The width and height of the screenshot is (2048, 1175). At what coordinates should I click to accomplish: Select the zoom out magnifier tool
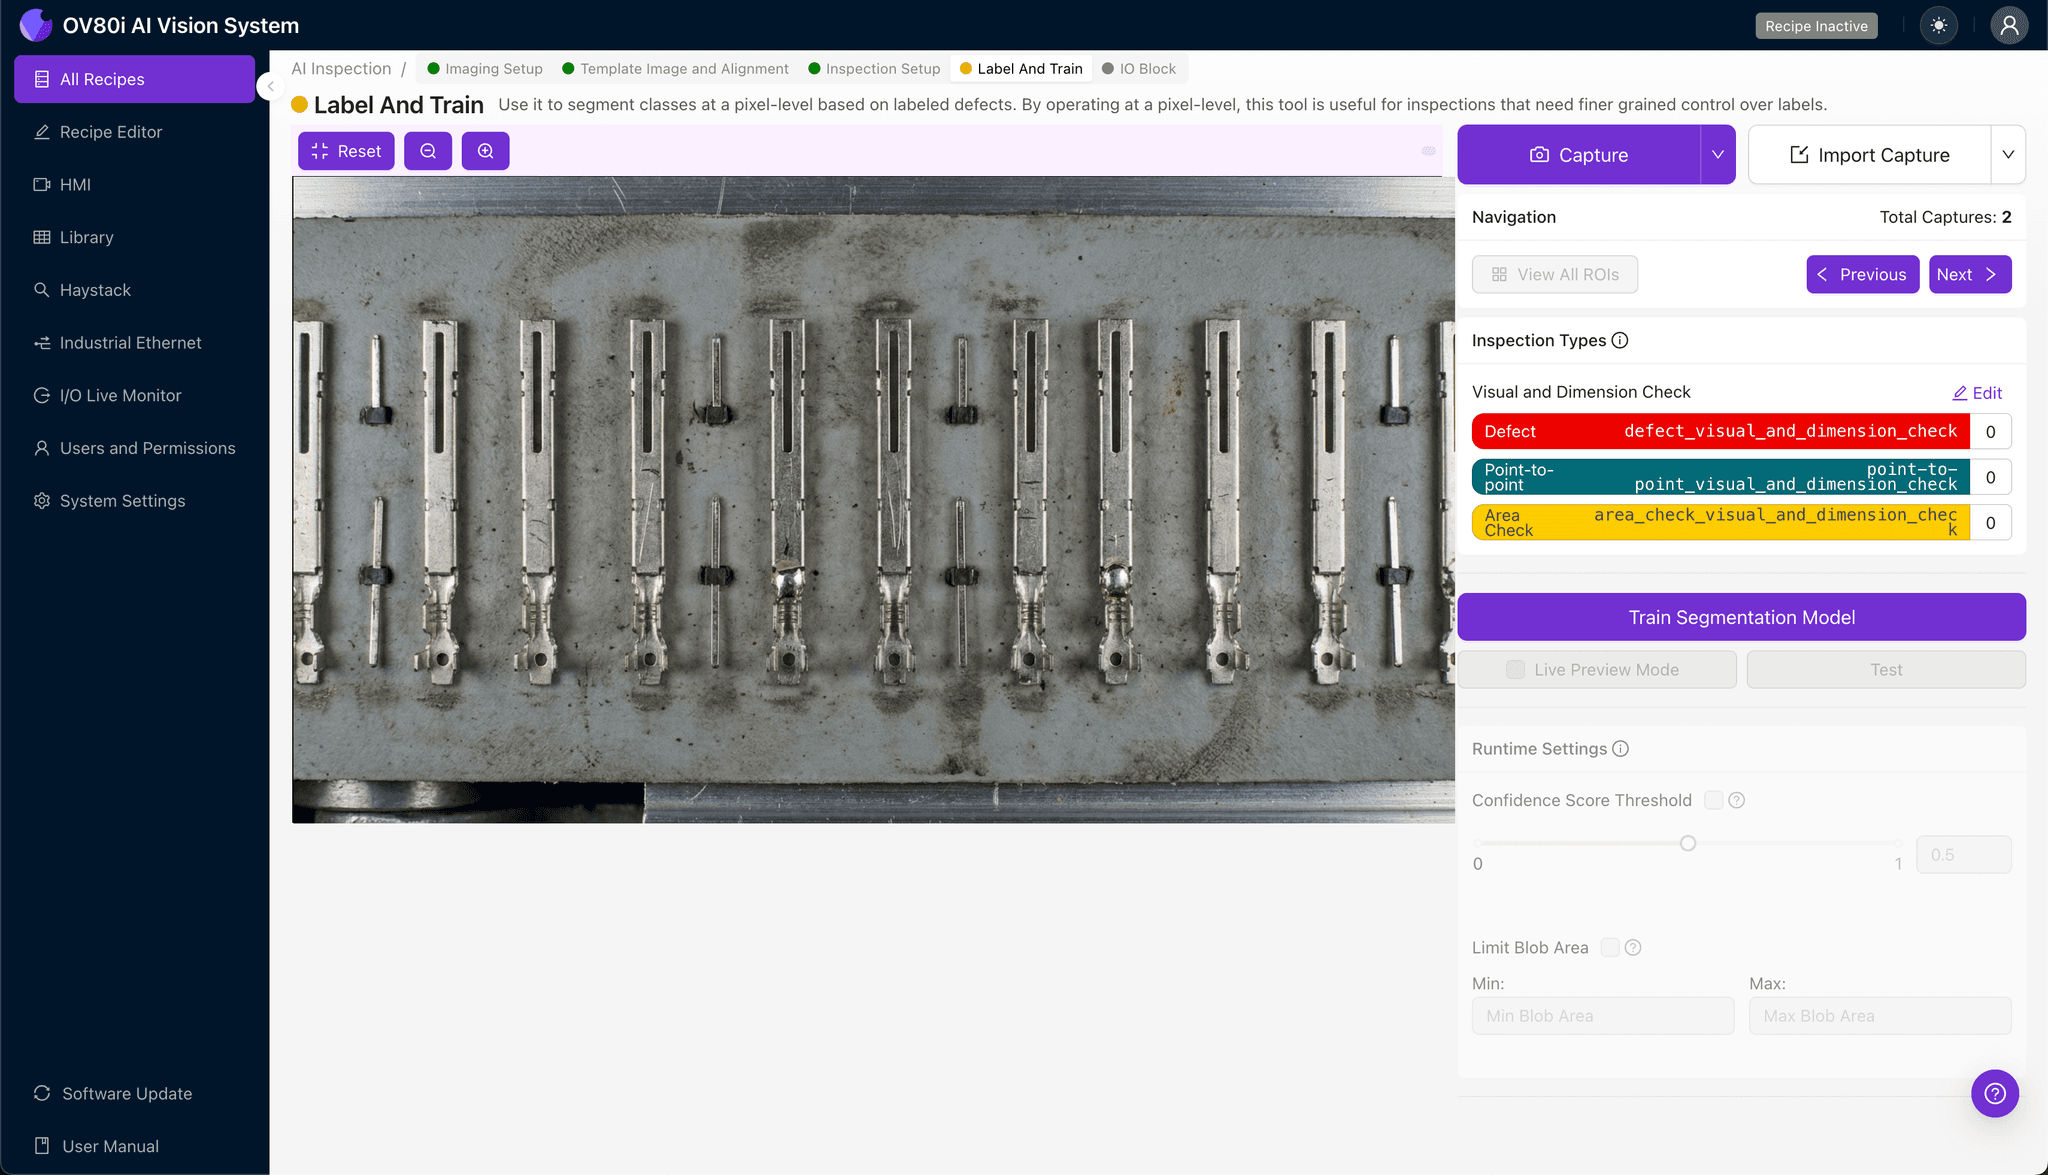pyautogui.click(x=428, y=151)
